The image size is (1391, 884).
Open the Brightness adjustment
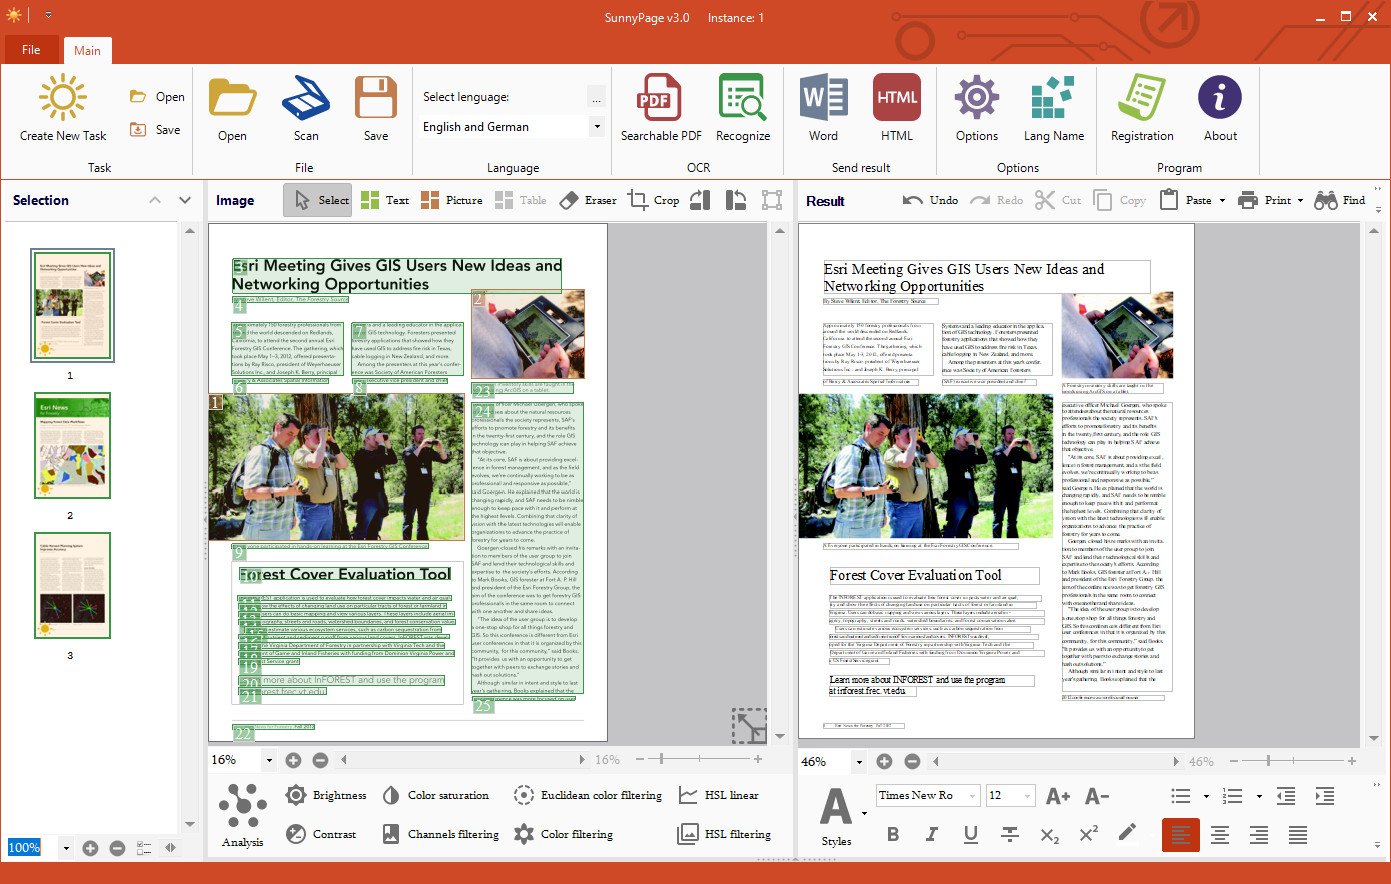coord(326,795)
